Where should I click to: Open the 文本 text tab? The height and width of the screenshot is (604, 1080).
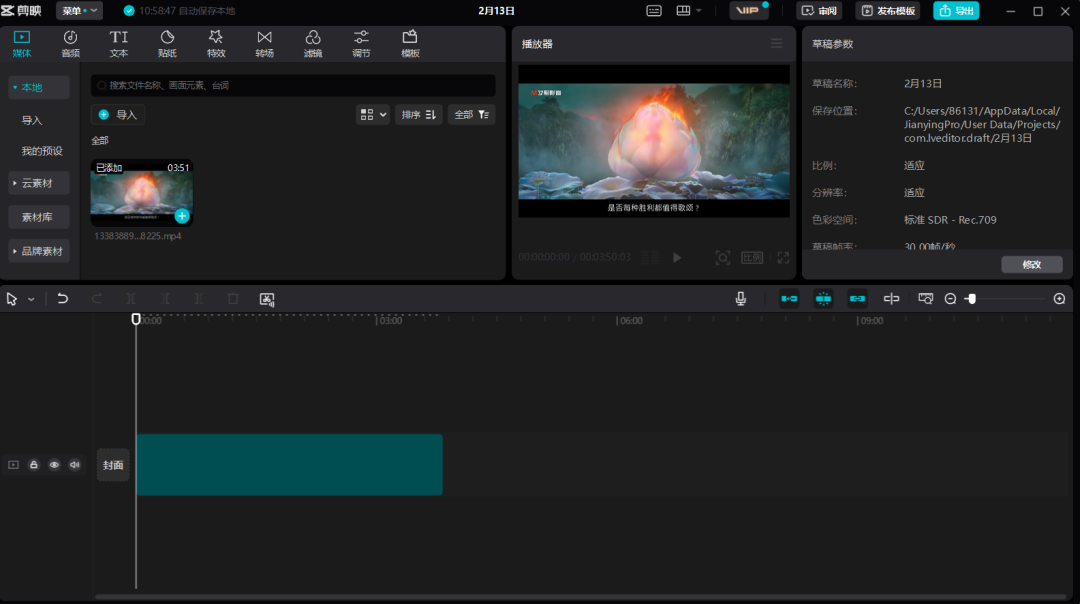pos(118,43)
